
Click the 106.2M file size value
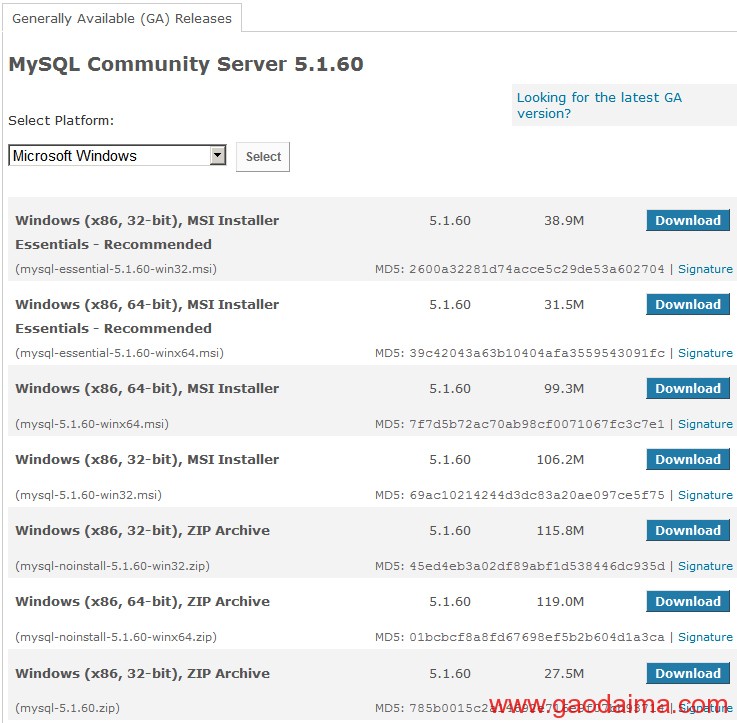560,460
